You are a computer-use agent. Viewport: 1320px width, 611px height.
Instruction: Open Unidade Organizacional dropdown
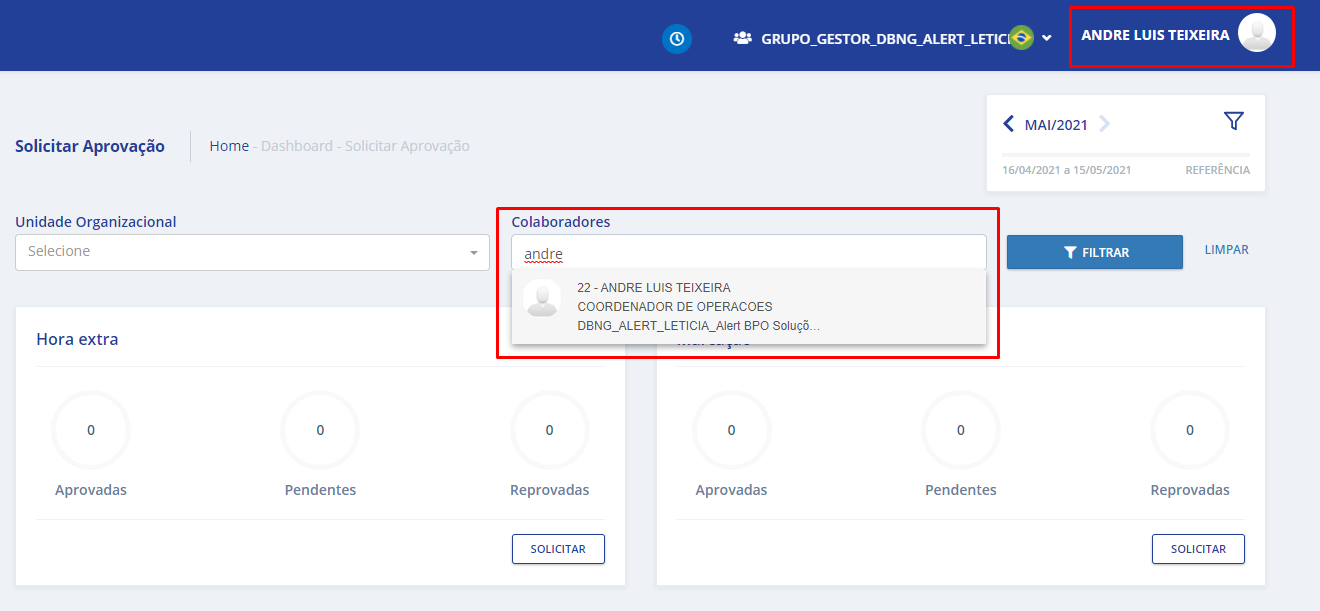[252, 252]
